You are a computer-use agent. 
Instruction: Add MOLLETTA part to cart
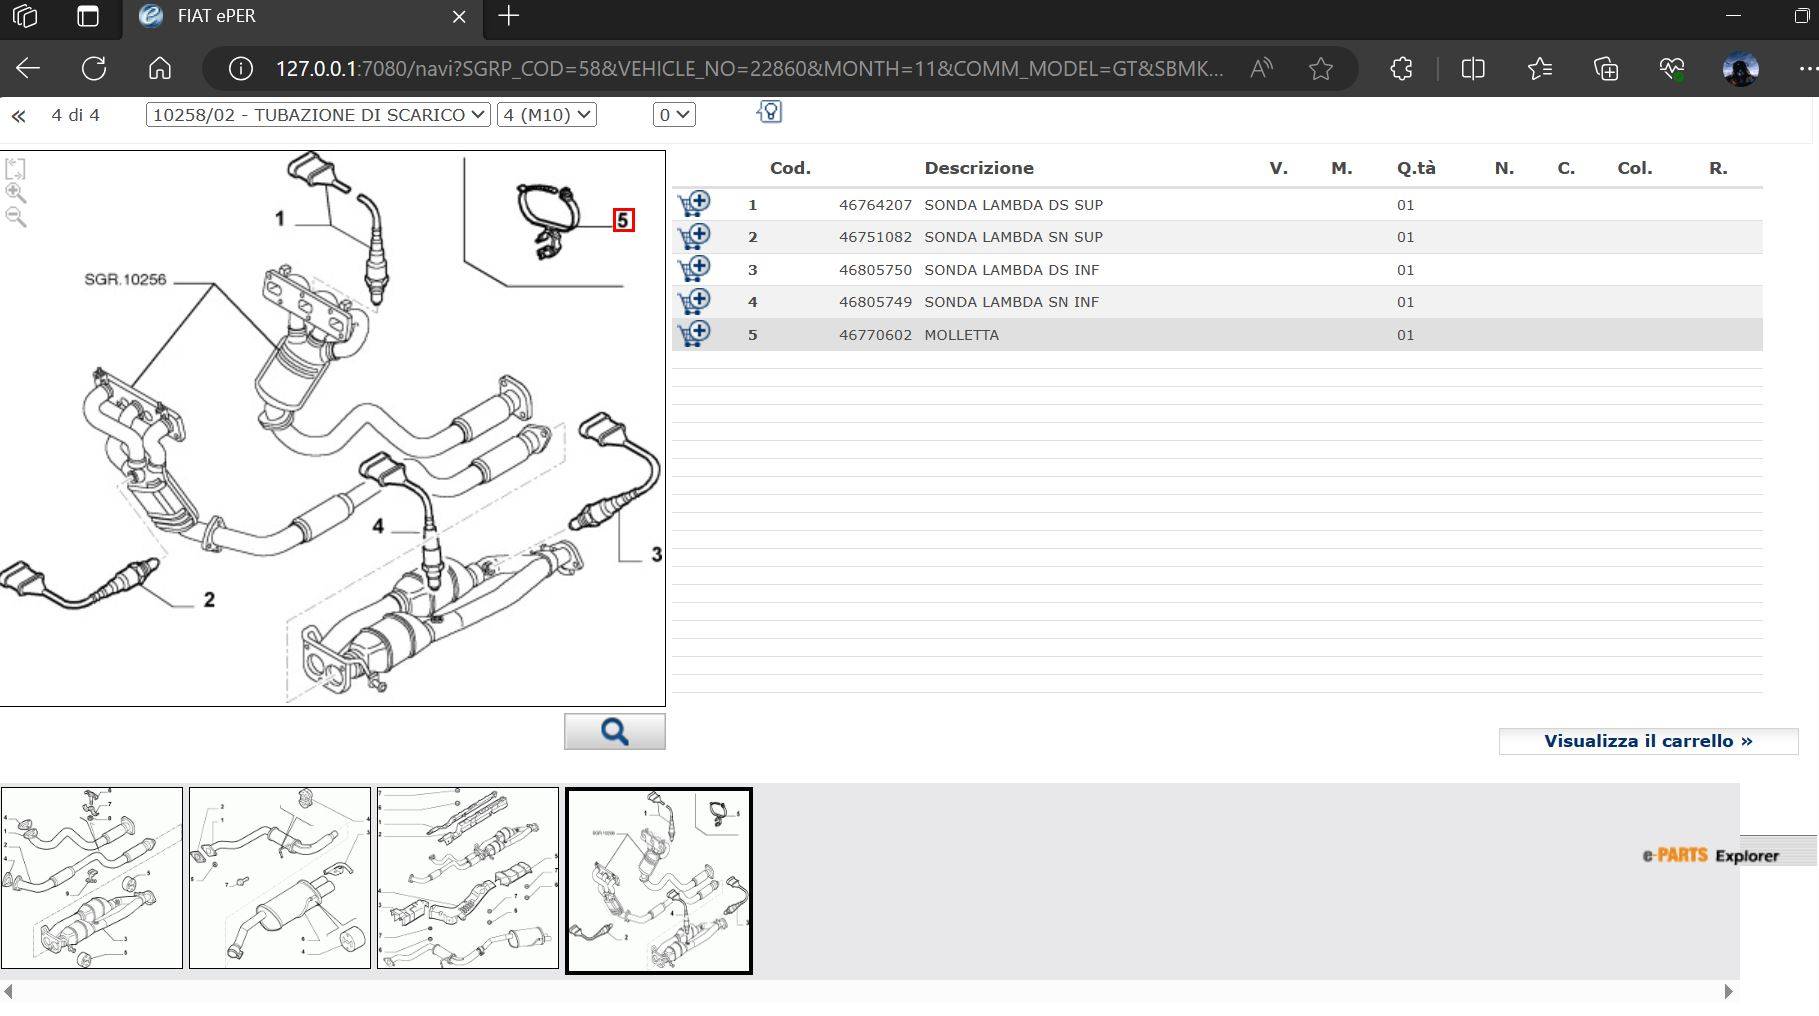click(x=694, y=334)
